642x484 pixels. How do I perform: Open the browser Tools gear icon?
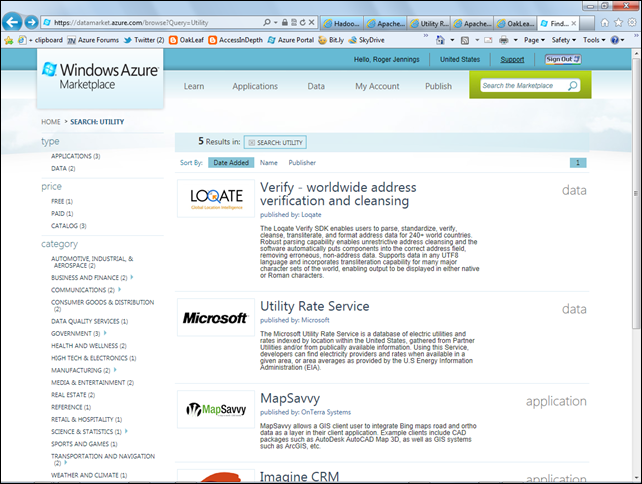(x=632, y=23)
